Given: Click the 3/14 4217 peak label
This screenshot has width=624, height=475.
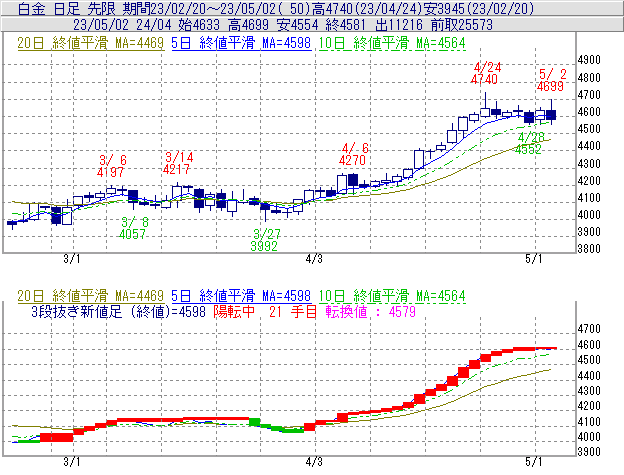Looking at the screenshot, I should [x=177, y=163].
